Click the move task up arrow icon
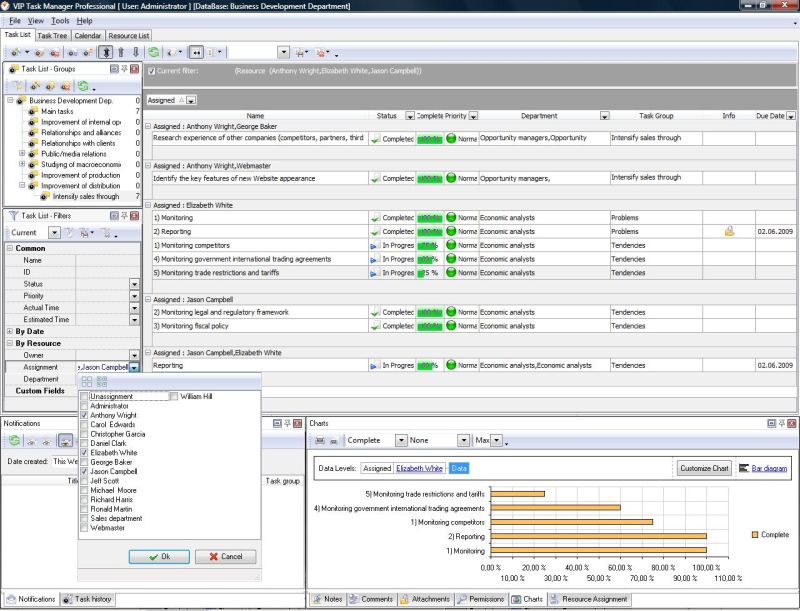800x611 pixels. [121, 51]
